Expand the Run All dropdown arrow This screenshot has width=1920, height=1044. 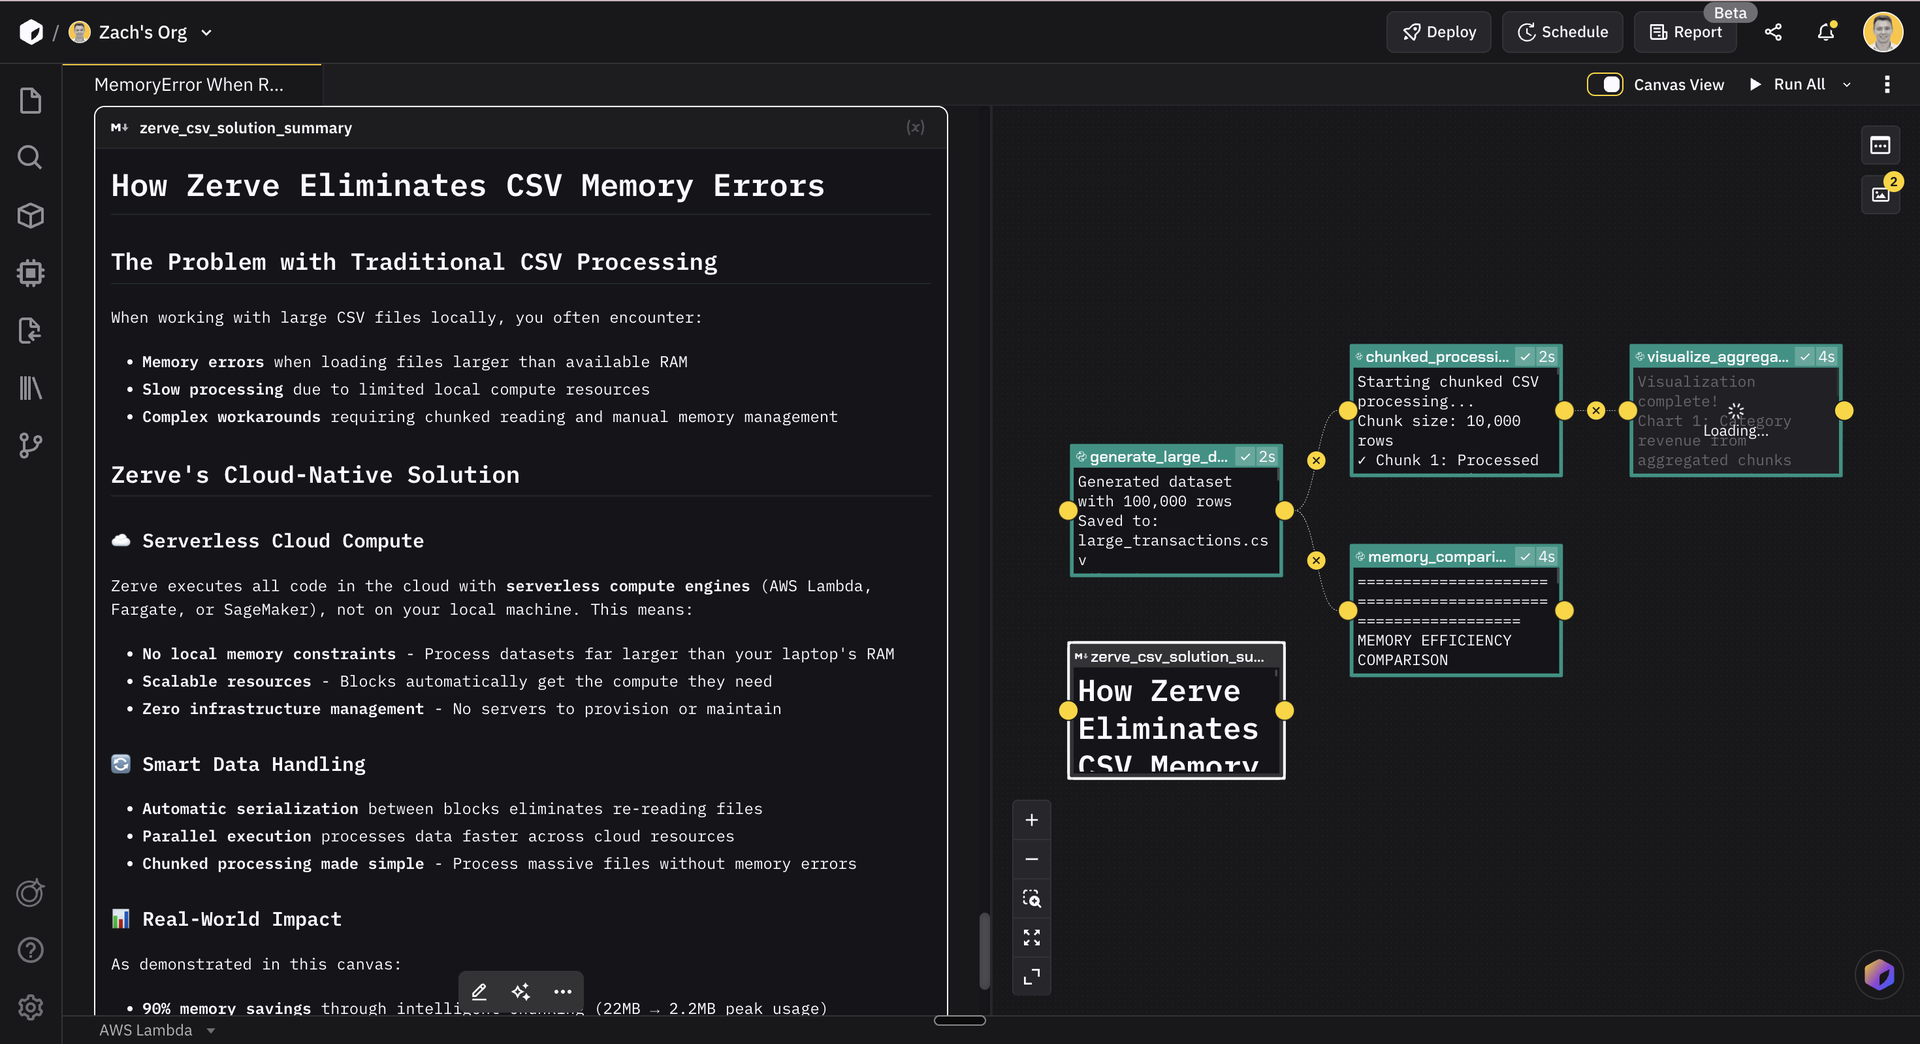[1847, 84]
